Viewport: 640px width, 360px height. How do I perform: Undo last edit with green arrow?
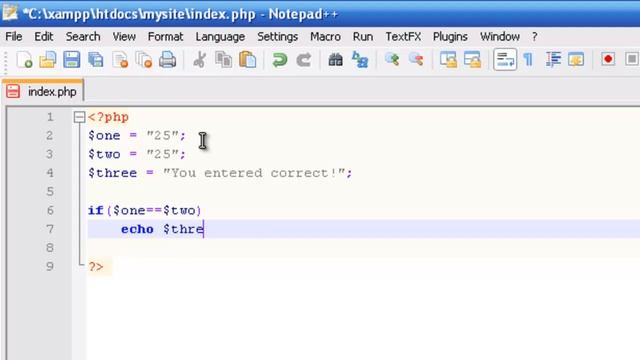280,60
